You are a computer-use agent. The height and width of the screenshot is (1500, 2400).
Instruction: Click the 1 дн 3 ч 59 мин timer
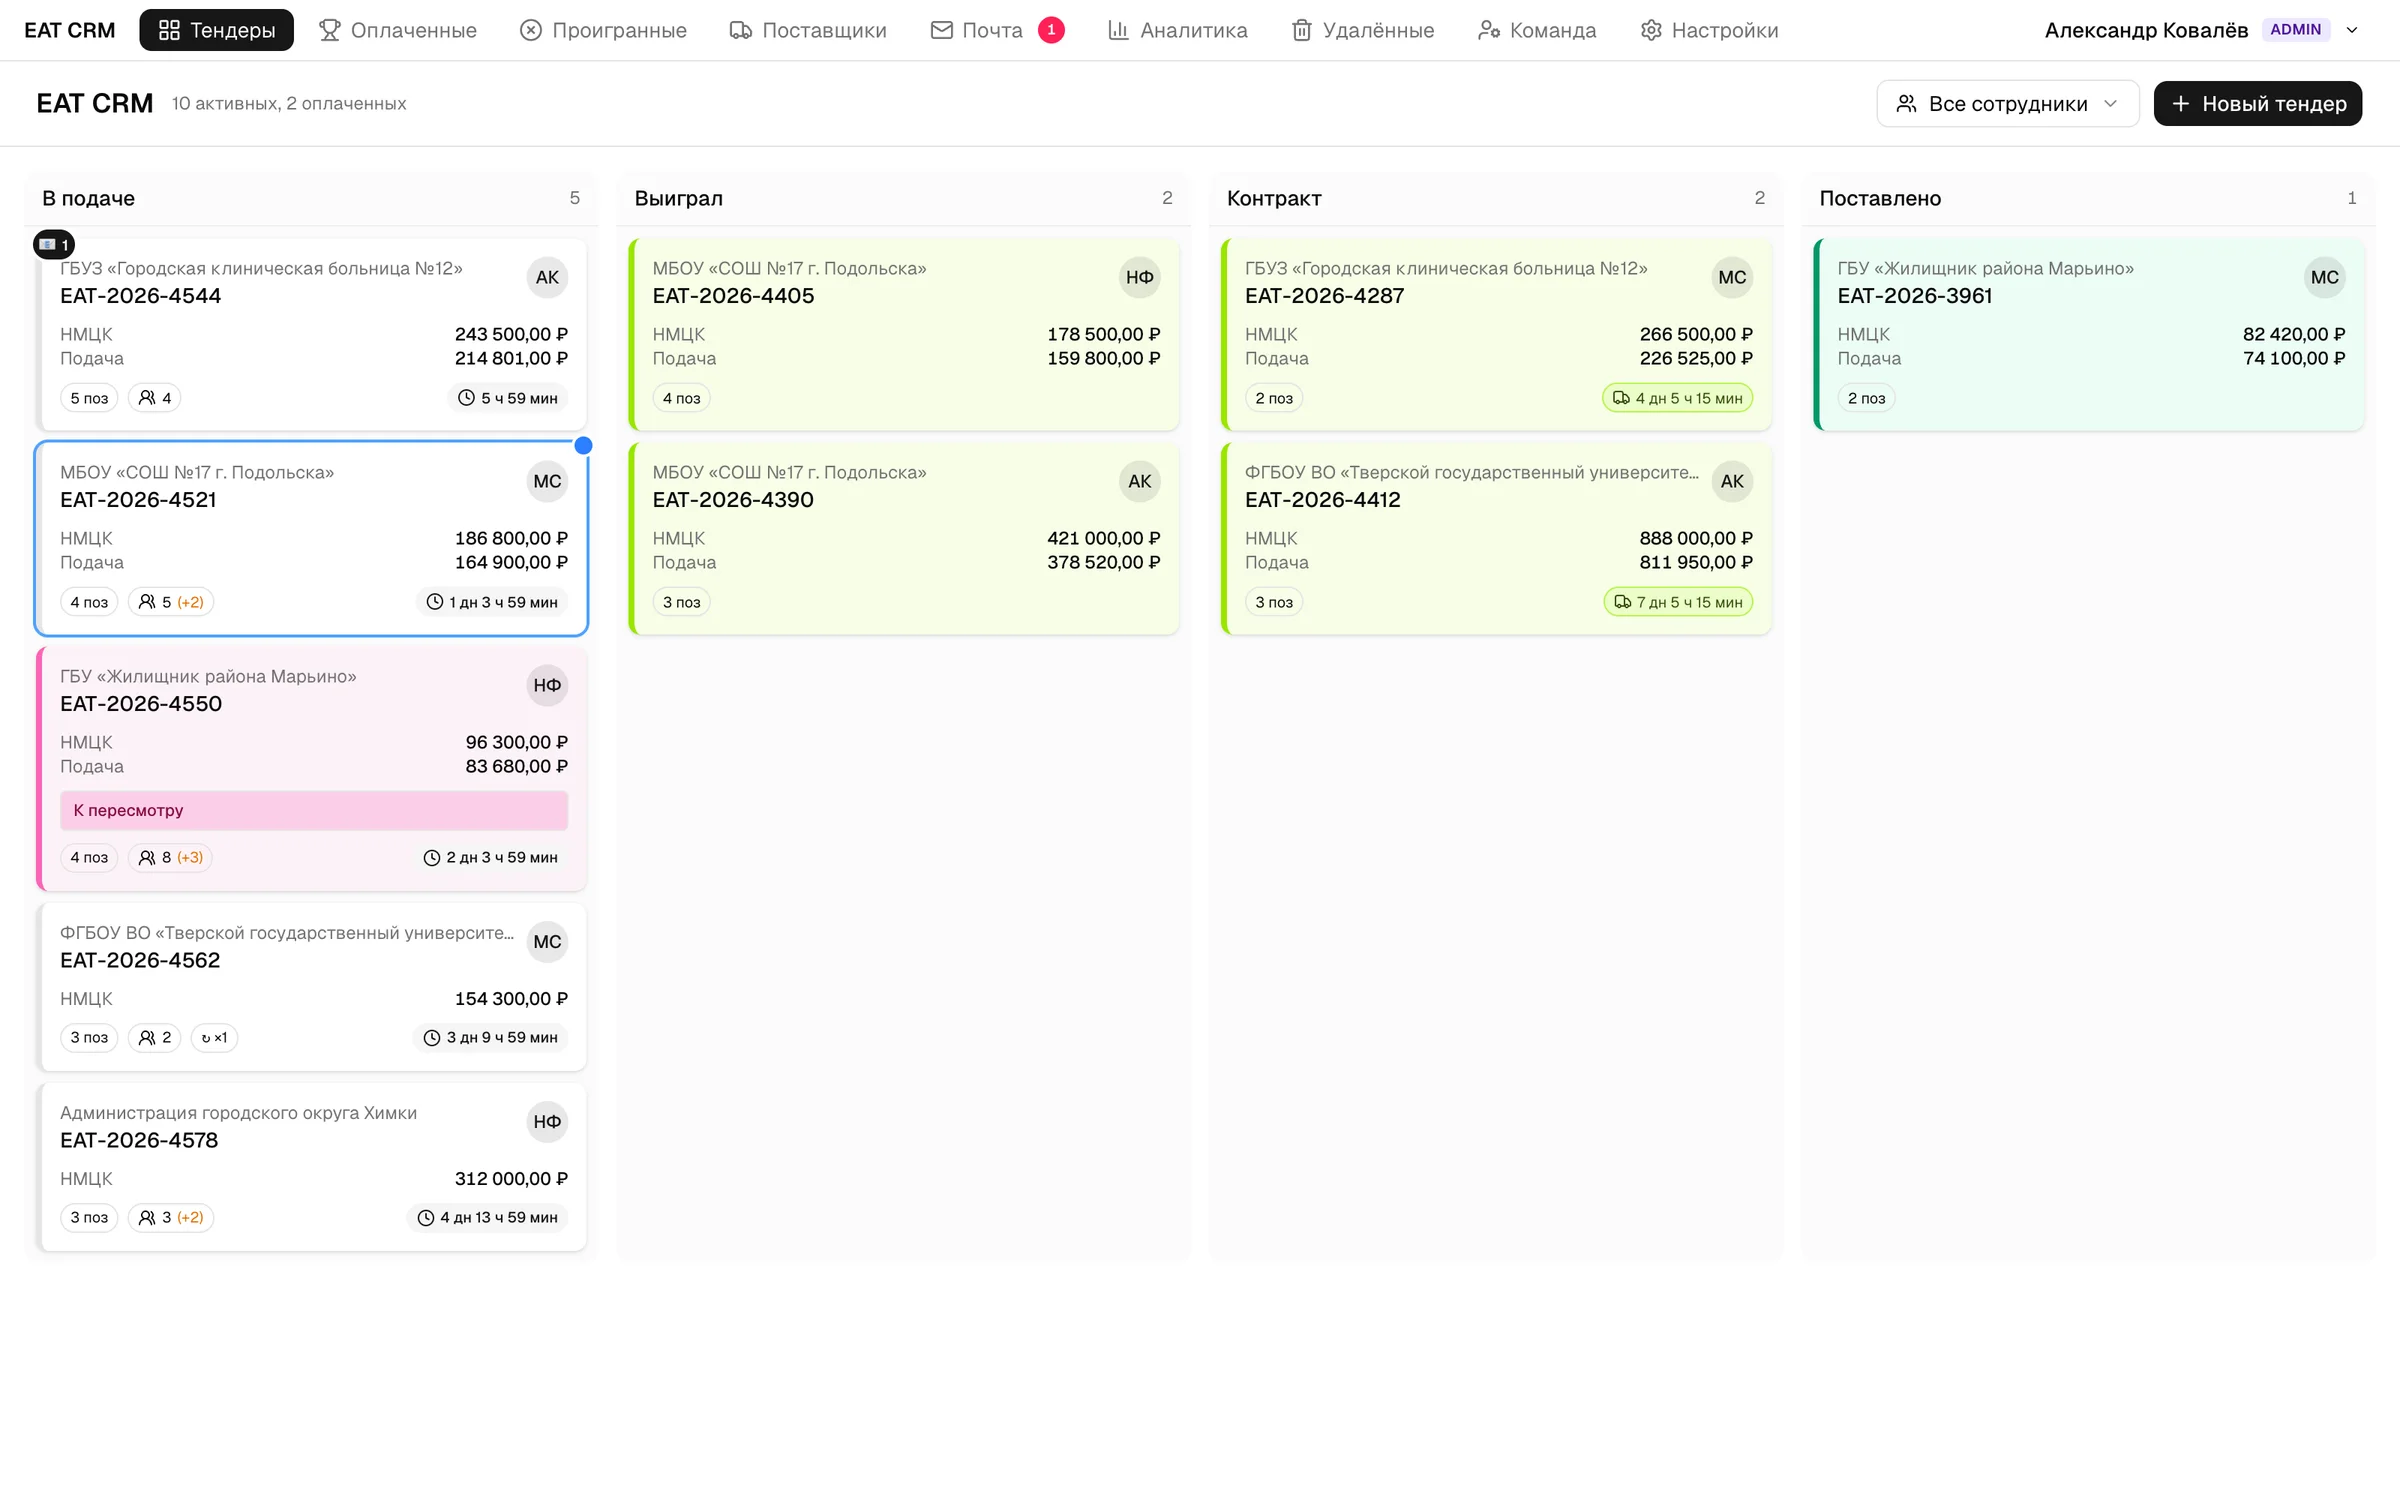click(x=492, y=602)
